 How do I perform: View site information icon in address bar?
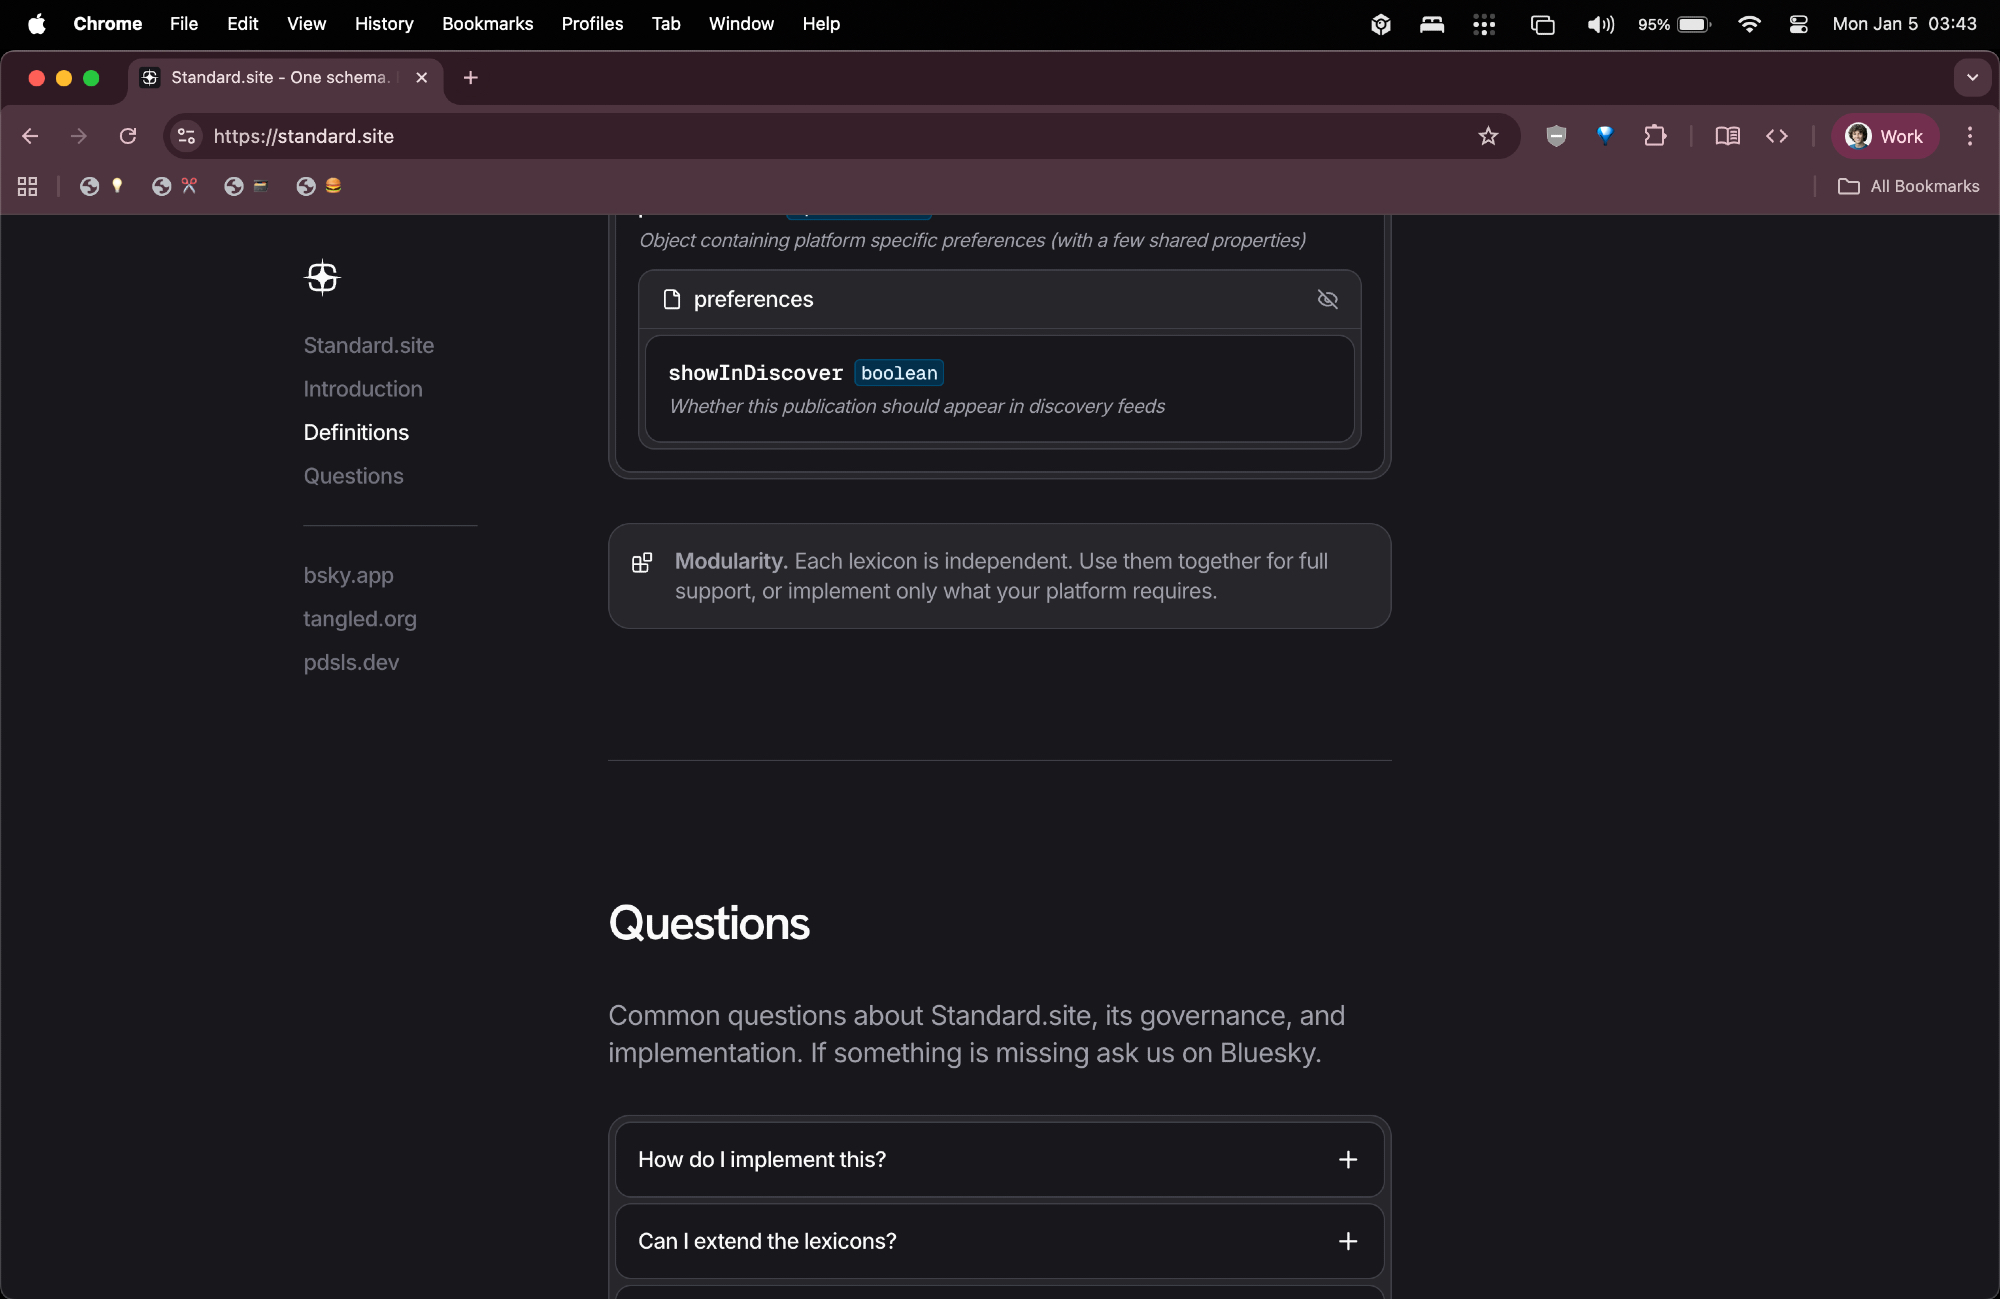pyautogui.click(x=186, y=136)
